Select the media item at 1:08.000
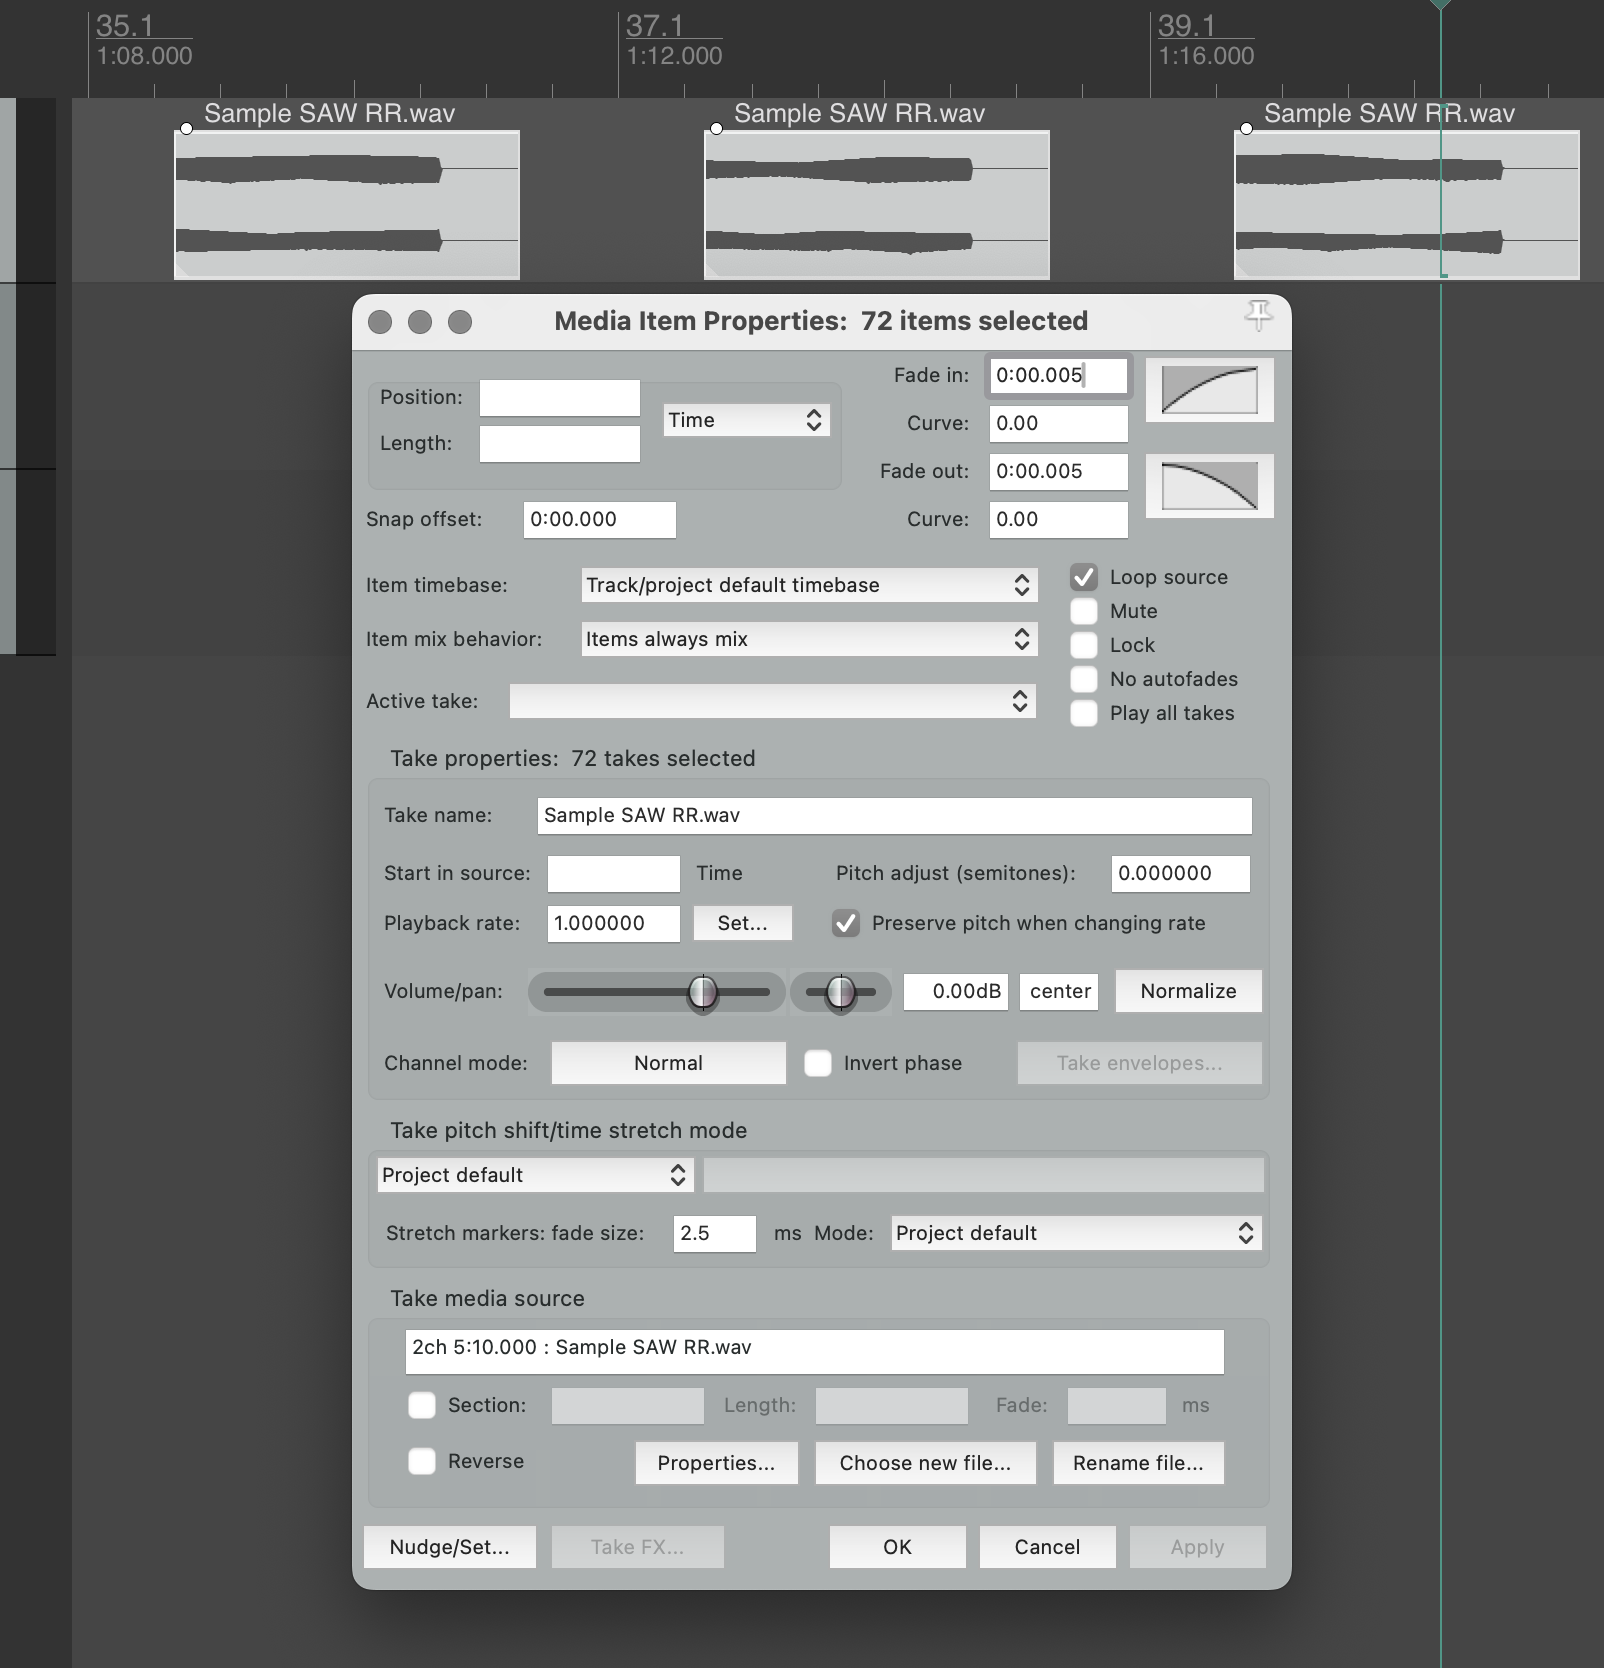The width and height of the screenshot is (1604, 1668). point(346,204)
